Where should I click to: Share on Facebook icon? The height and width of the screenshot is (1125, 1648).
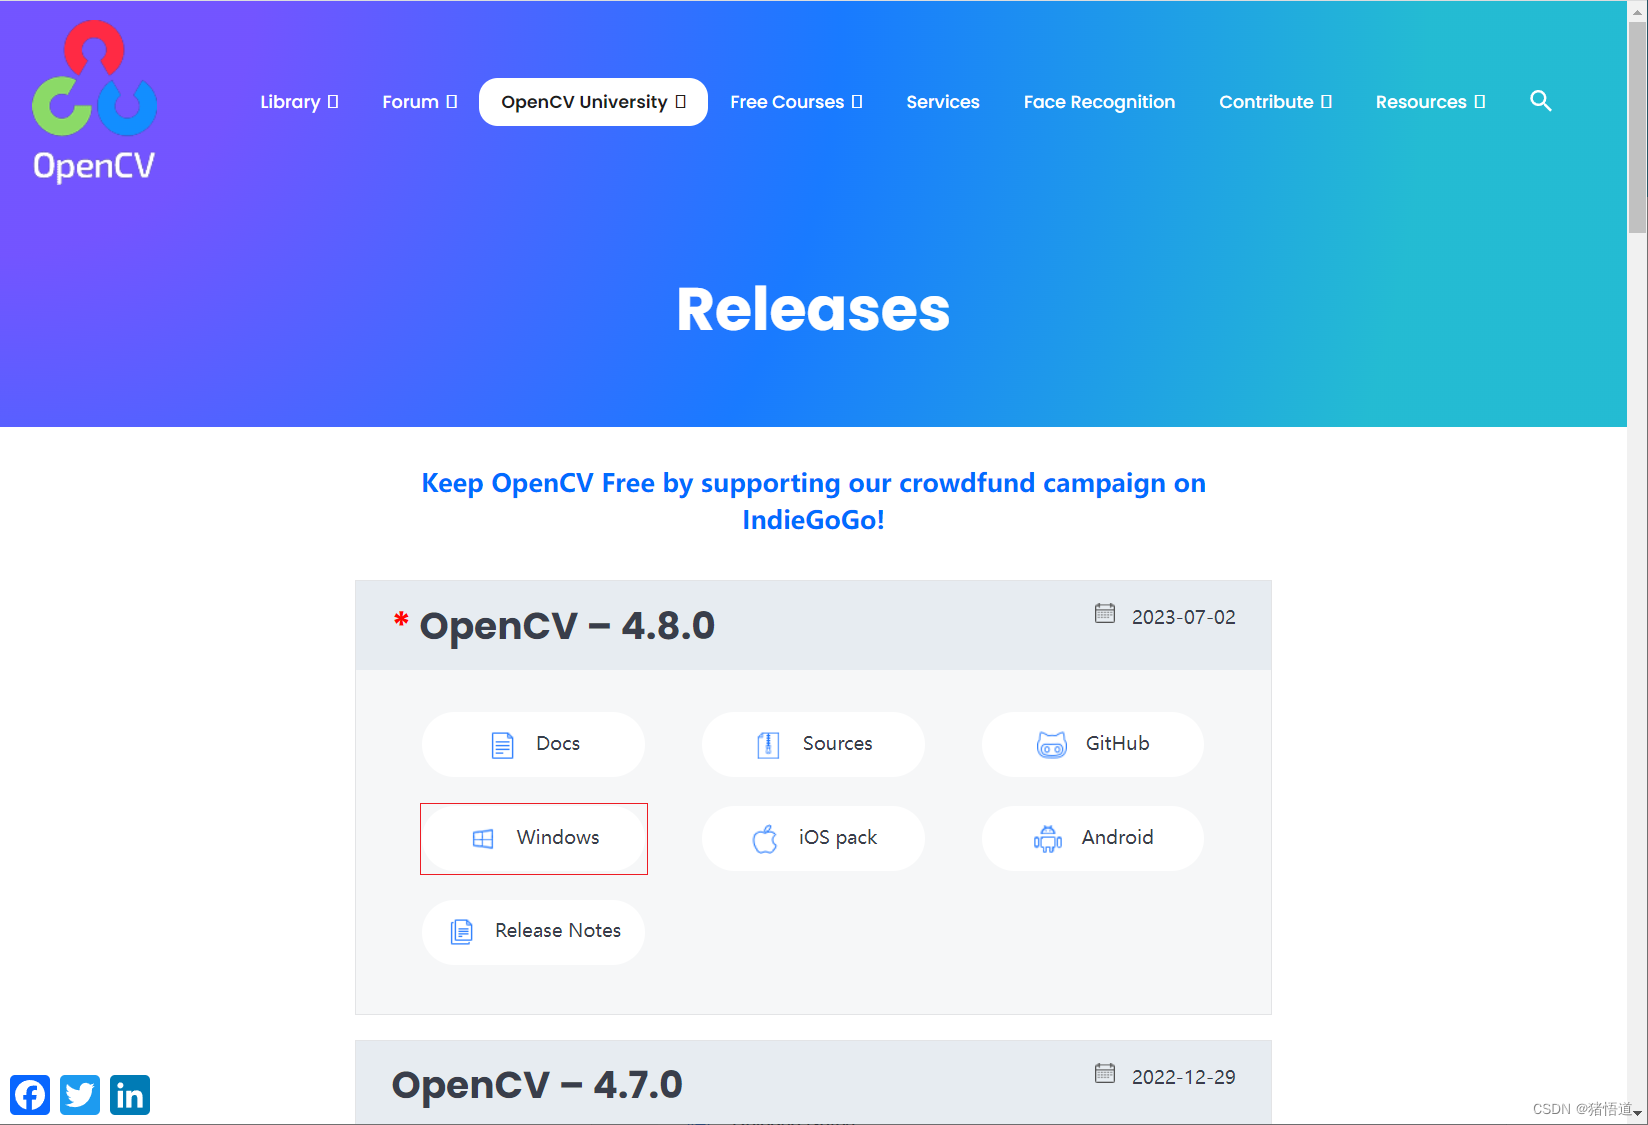(30, 1095)
